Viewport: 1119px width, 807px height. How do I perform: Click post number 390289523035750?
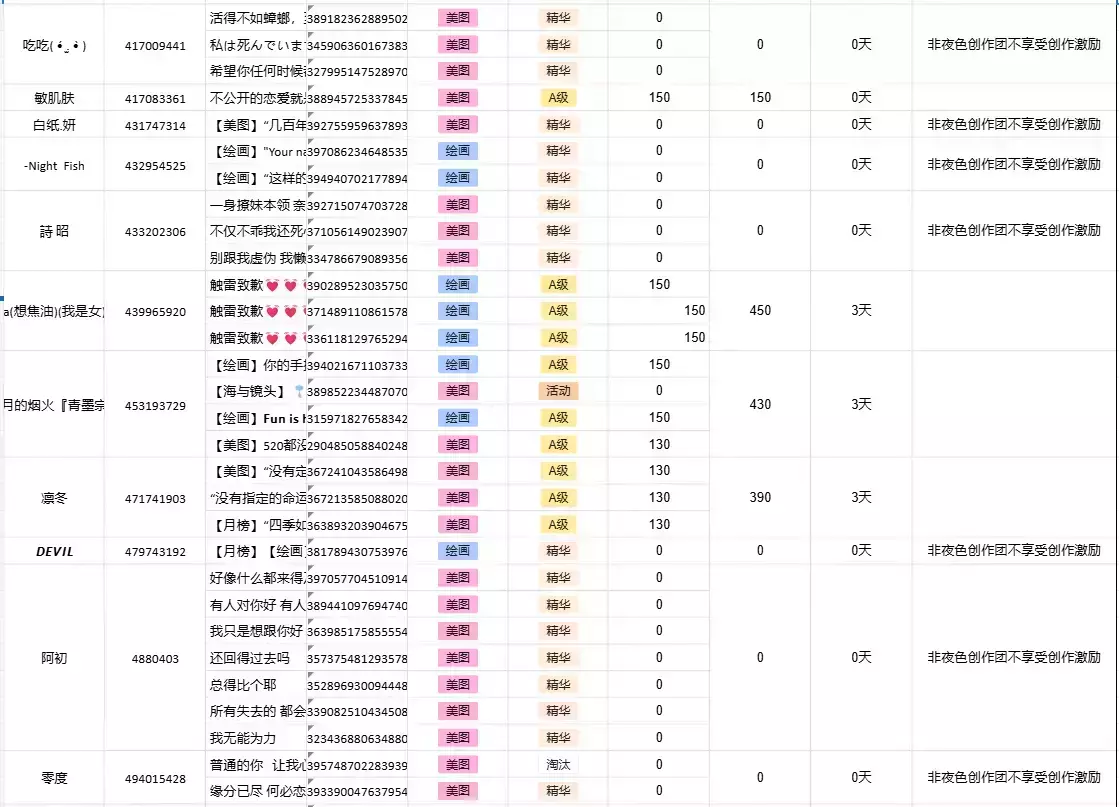pos(358,285)
